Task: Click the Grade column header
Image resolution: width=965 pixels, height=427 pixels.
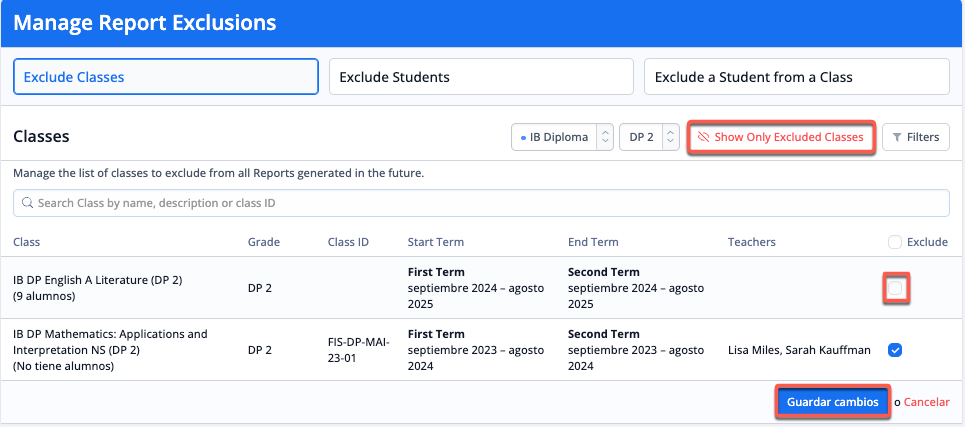Action: (264, 242)
